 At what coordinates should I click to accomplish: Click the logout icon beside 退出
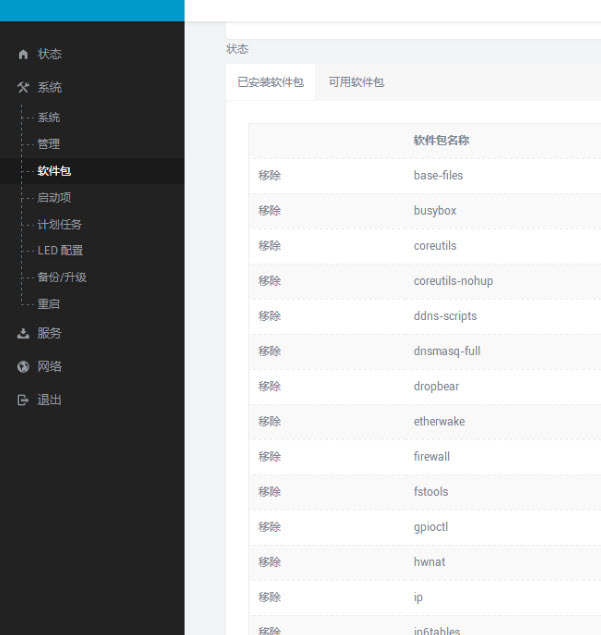(23, 400)
